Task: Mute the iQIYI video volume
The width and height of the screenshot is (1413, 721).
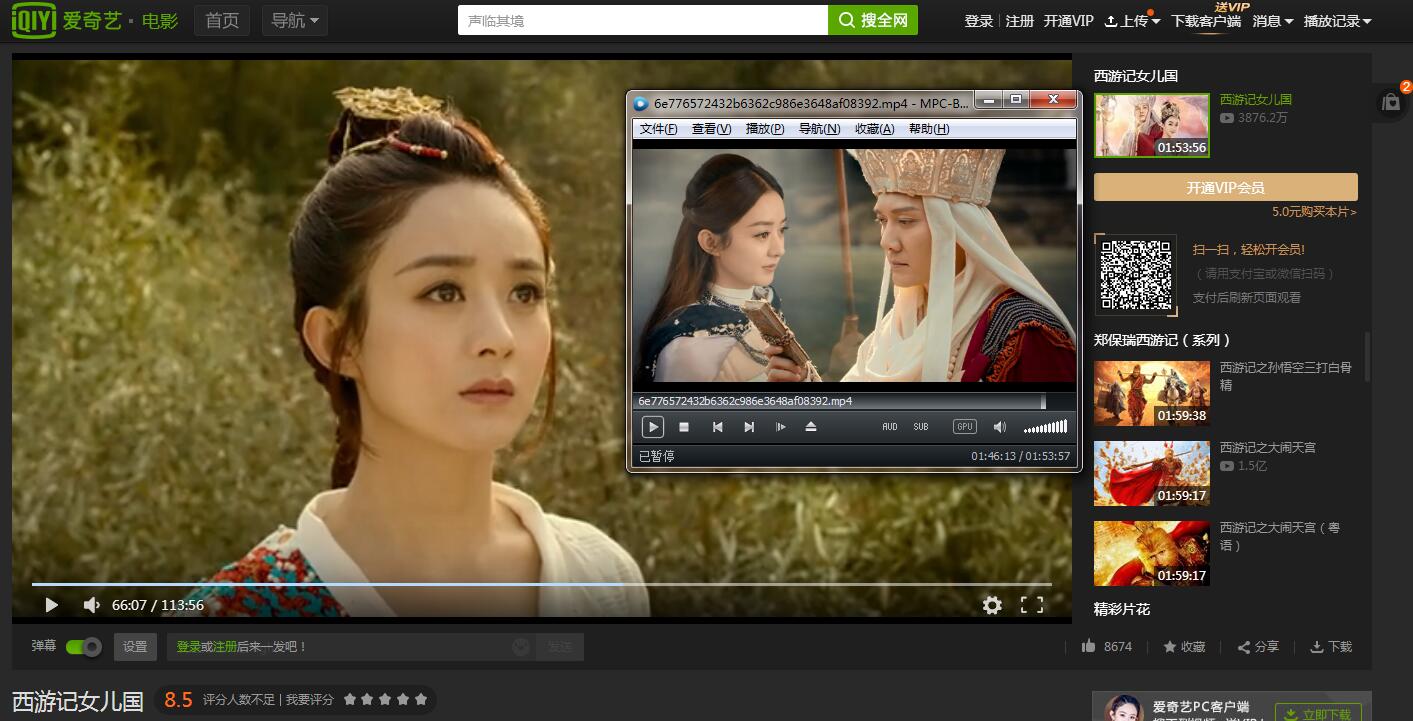Action: [x=91, y=605]
